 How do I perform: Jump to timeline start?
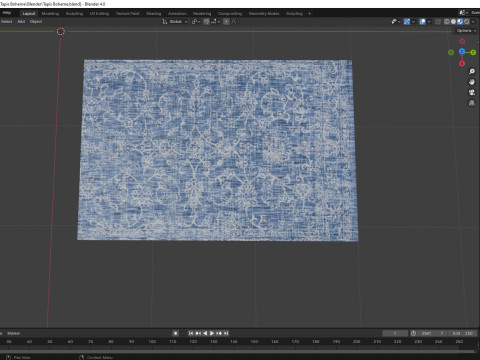pos(191,333)
